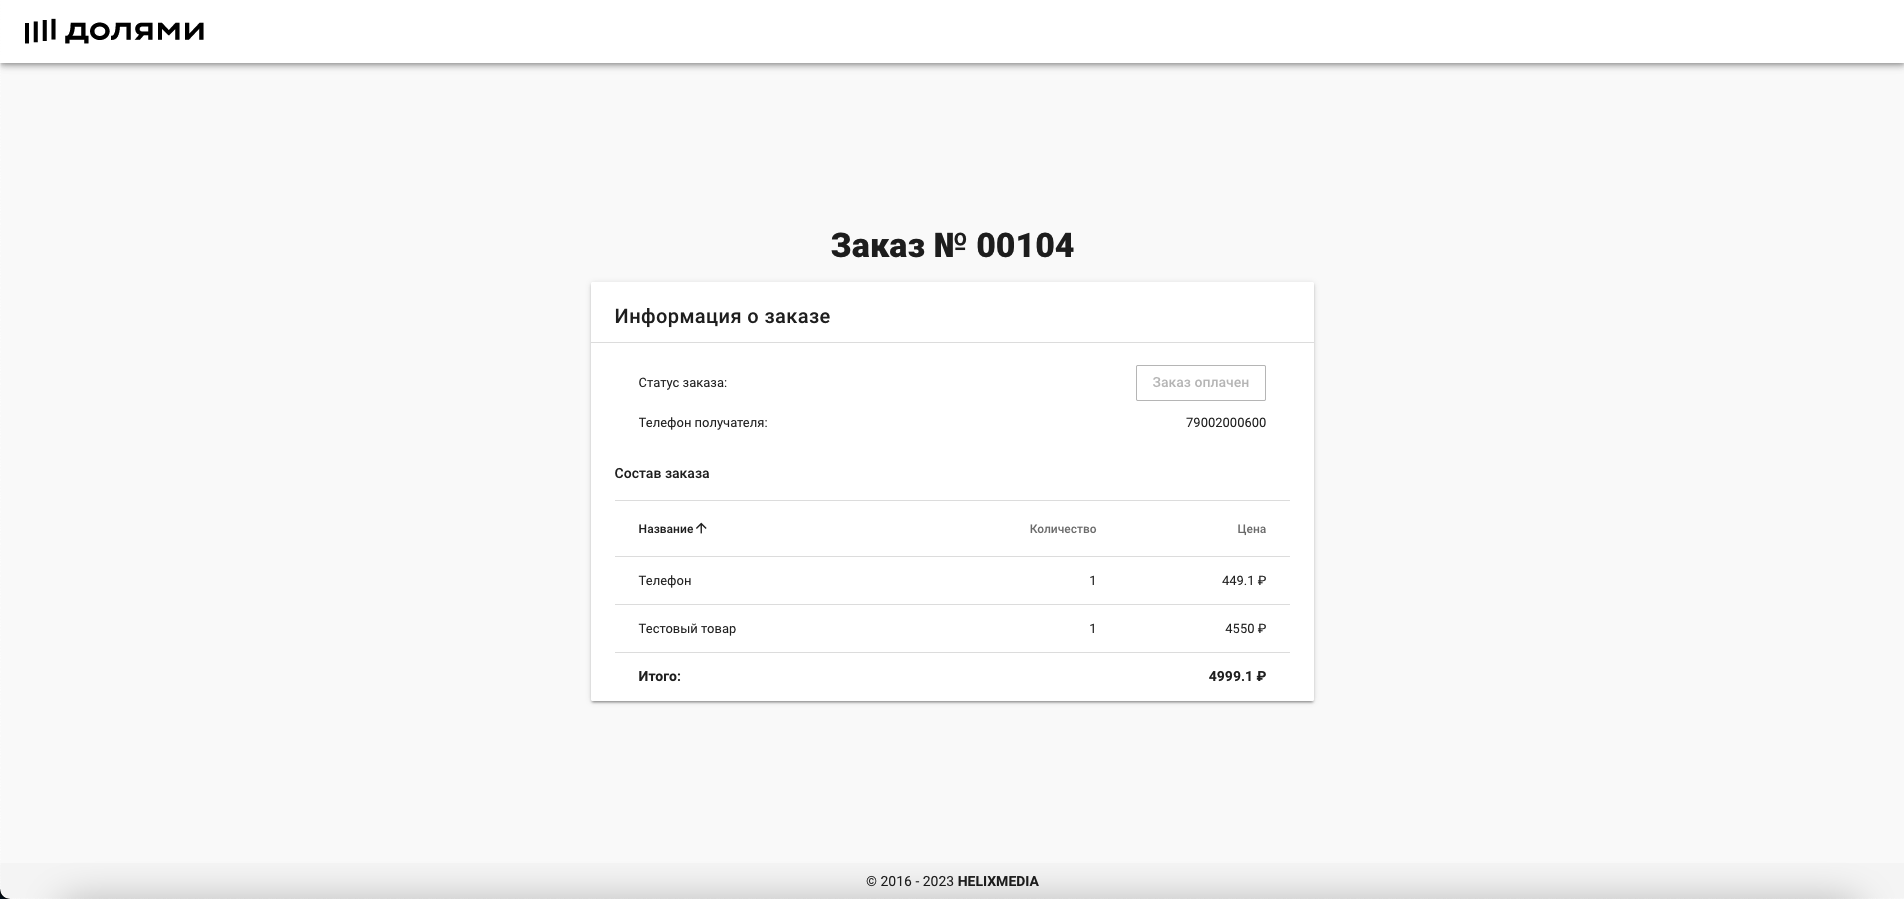Sort by the Название column header
1904x899 pixels.
pyautogui.click(x=665, y=529)
